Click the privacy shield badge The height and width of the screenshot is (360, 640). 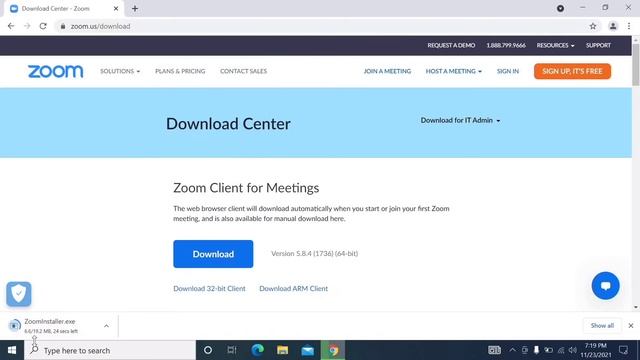coord(19,294)
